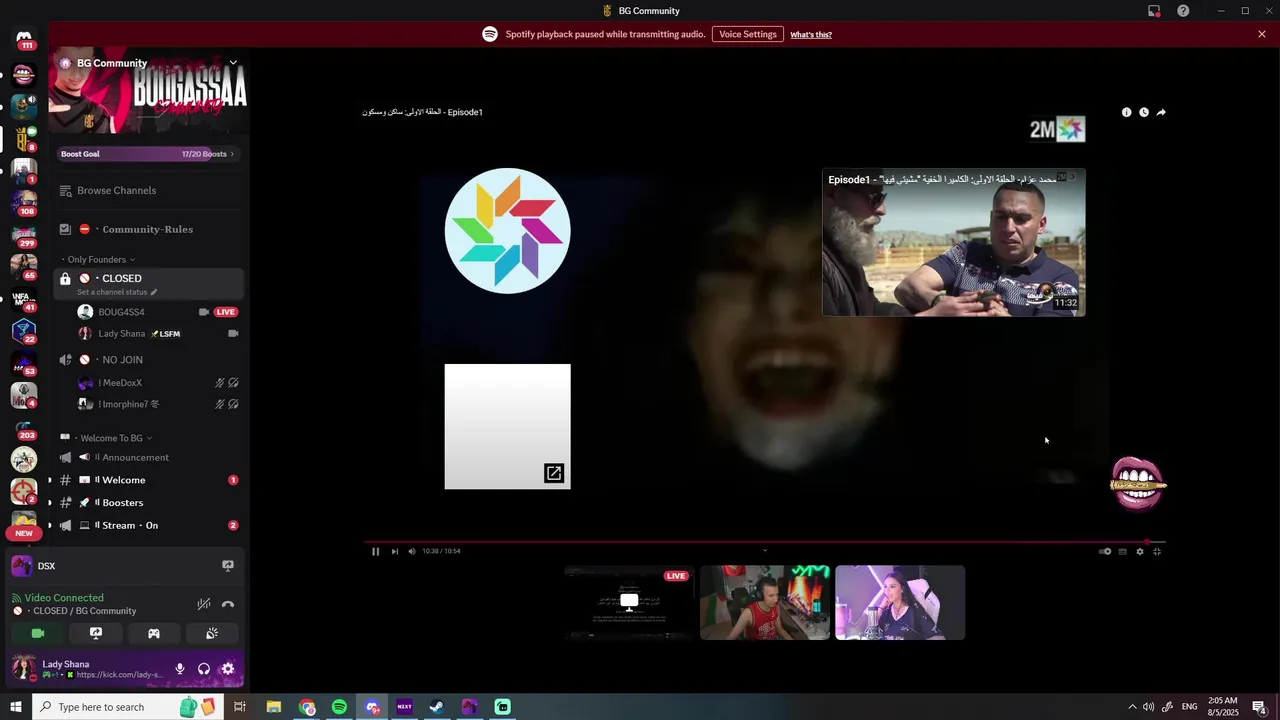Seek on the red video progress bar

[765, 542]
